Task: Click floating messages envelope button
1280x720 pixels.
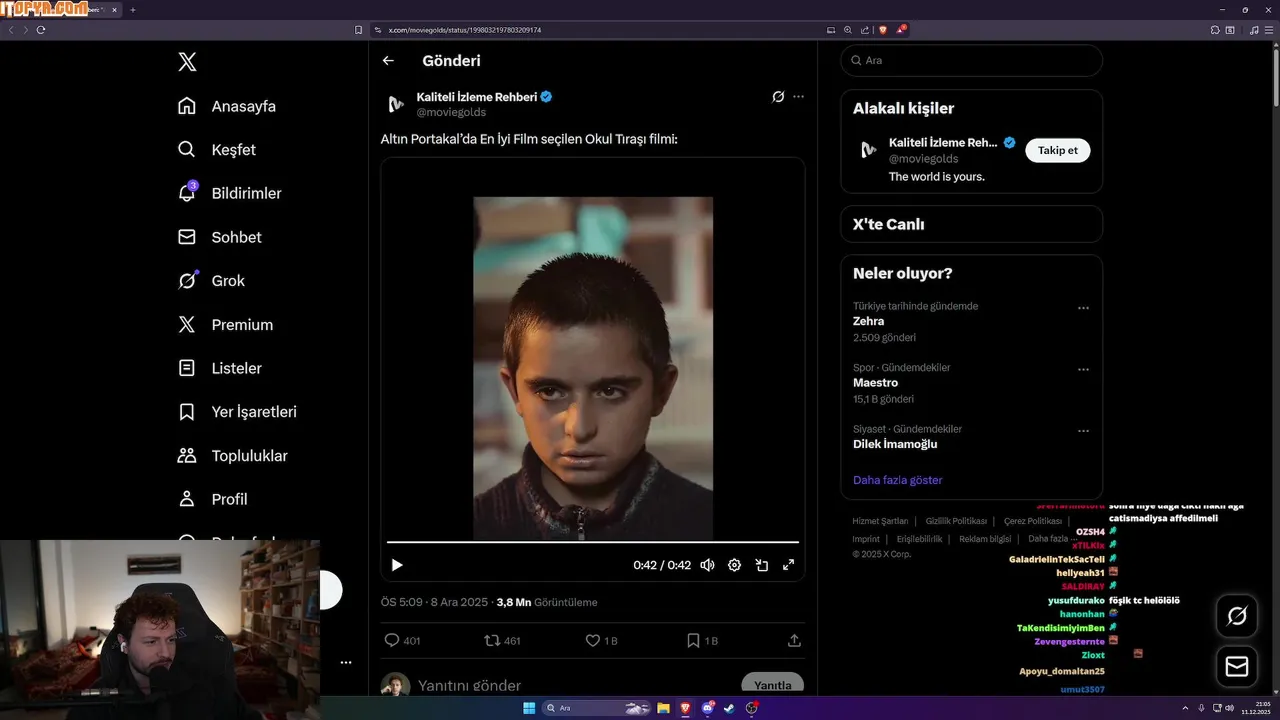Action: tap(1237, 666)
